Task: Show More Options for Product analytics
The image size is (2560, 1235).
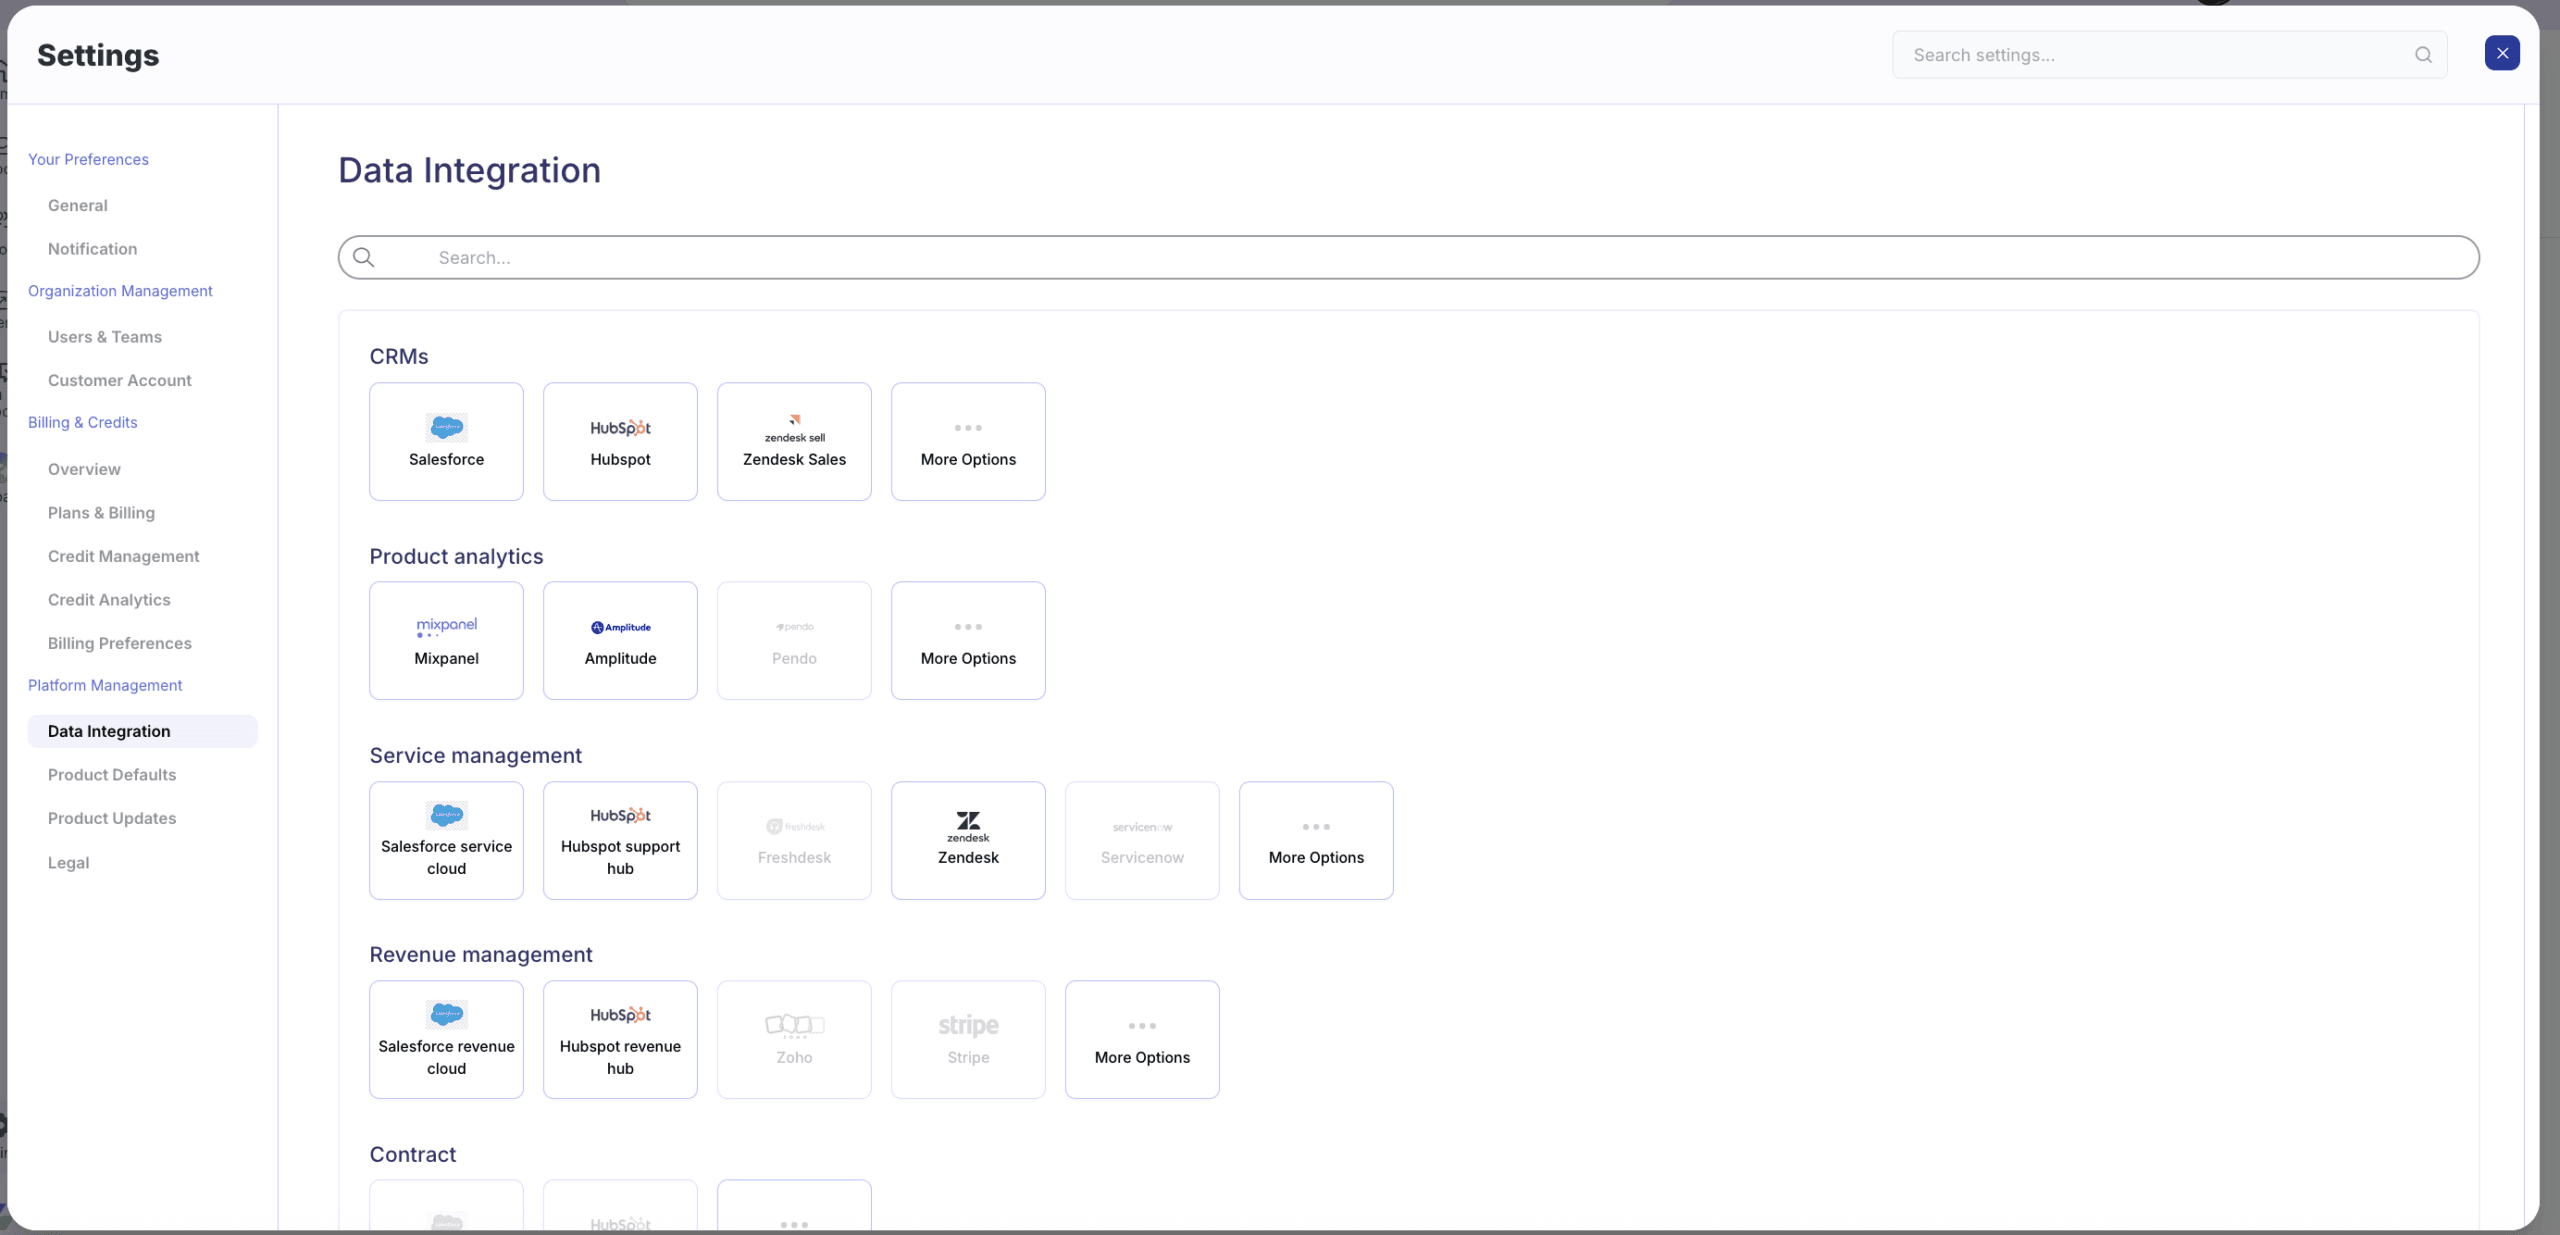Action: [x=966, y=640]
